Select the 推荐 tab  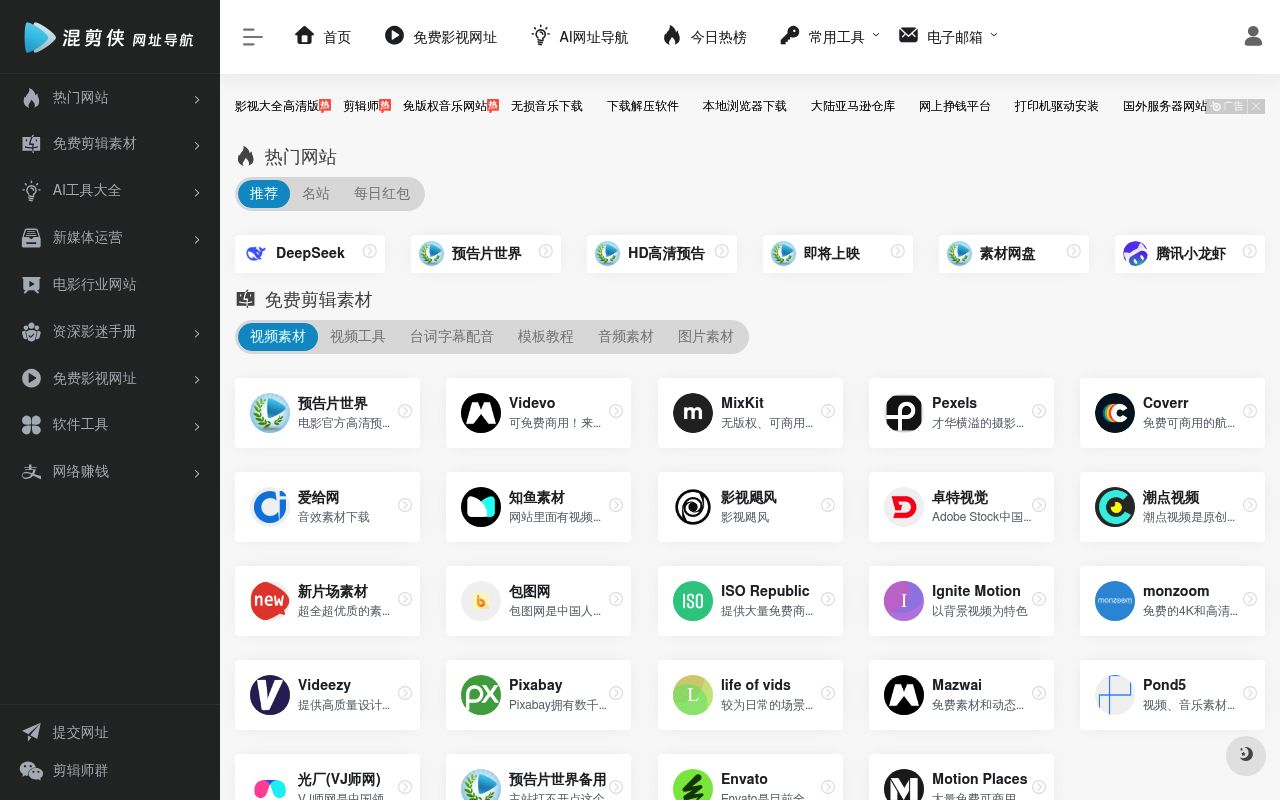[264, 194]
